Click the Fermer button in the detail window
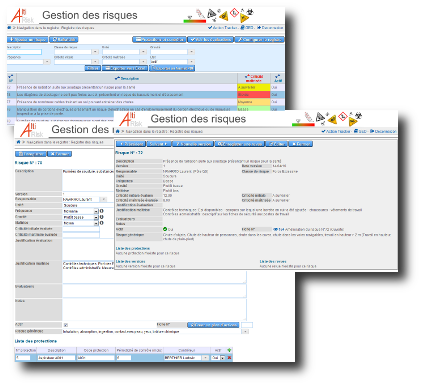This screenshot has width=421, height=385. (x=300, y=144)
